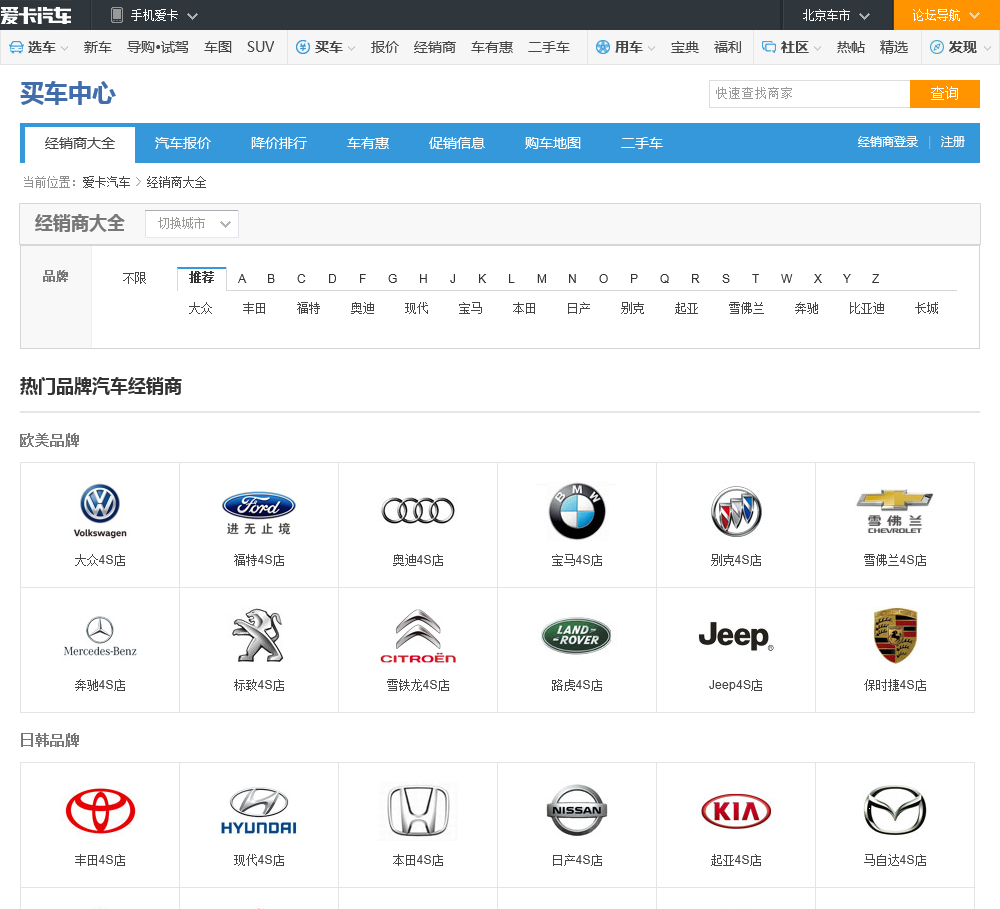Expand the 选车 menu arrow
This screenshot has height=909, width=1000.
pyautogui.click(x=64, y=48)
